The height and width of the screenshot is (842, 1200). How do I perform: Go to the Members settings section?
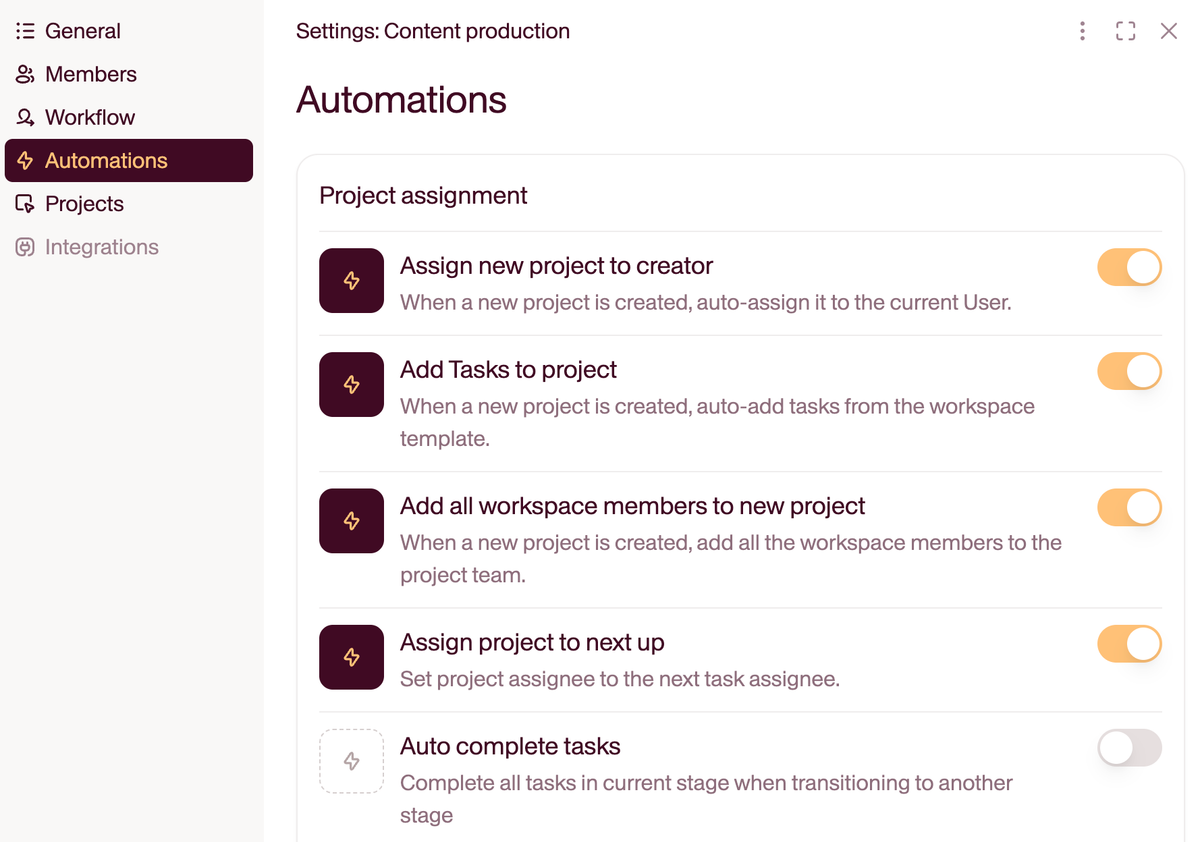(90, 74)
